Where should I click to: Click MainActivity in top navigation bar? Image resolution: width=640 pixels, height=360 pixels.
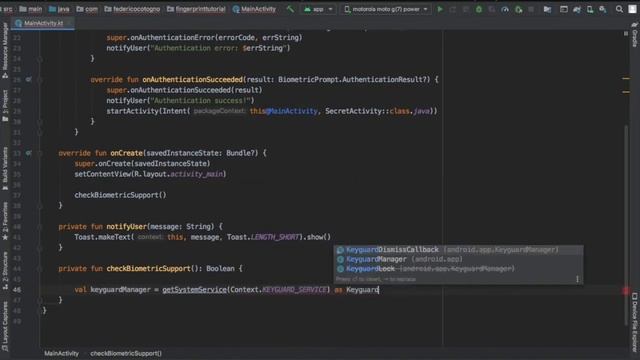[x=254, y=9]
